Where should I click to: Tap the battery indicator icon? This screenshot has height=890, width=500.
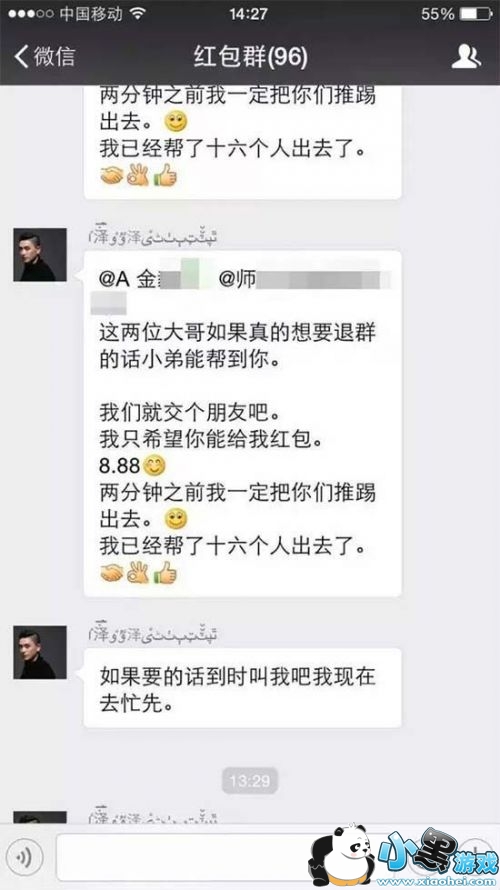pos(474,14)
